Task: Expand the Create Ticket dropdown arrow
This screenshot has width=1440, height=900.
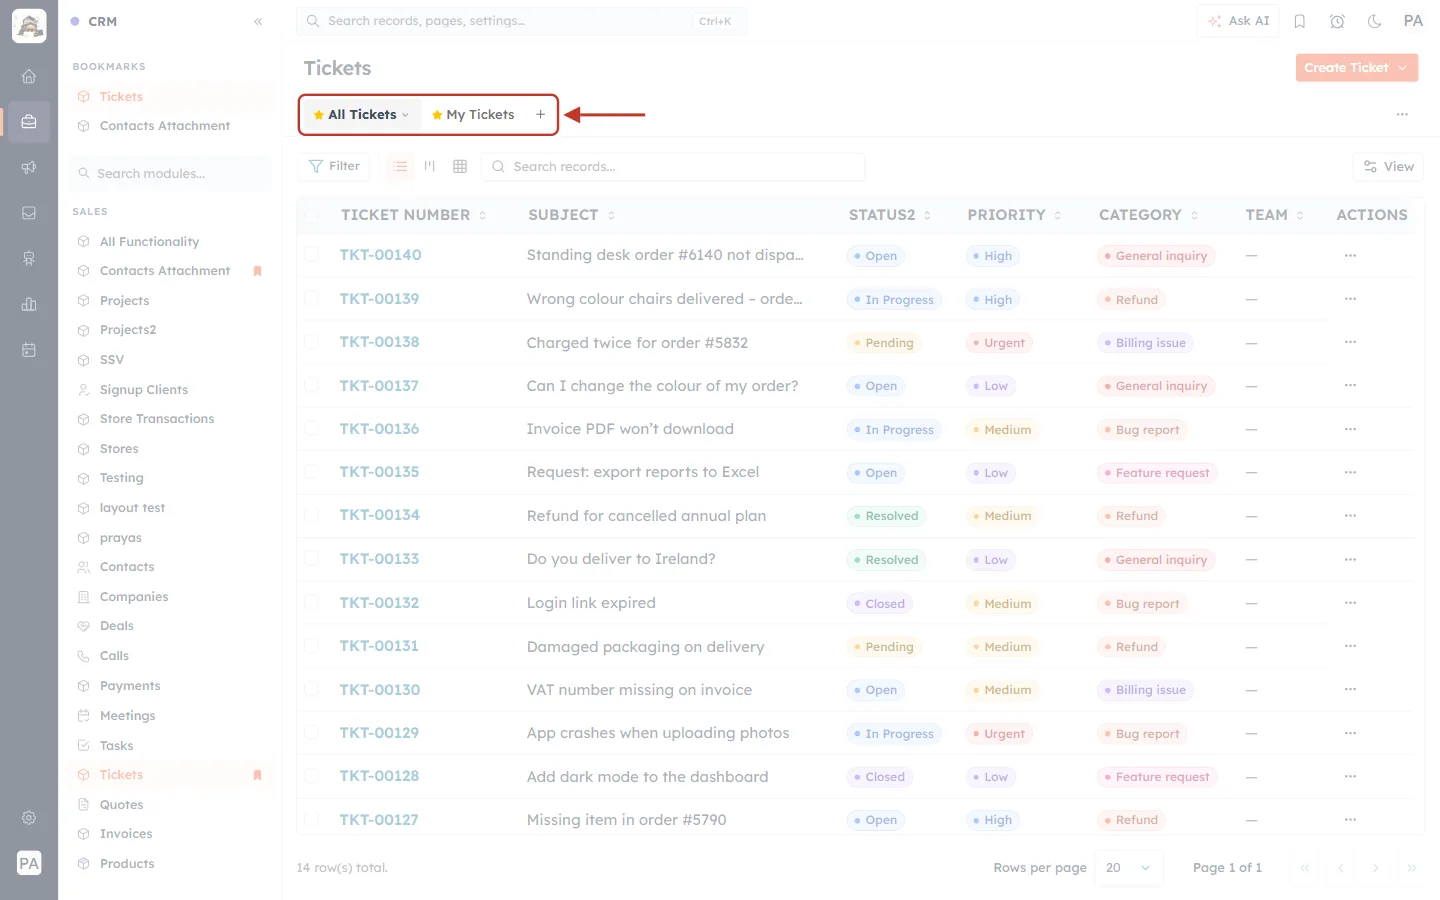Action: tap(1403, 67)
